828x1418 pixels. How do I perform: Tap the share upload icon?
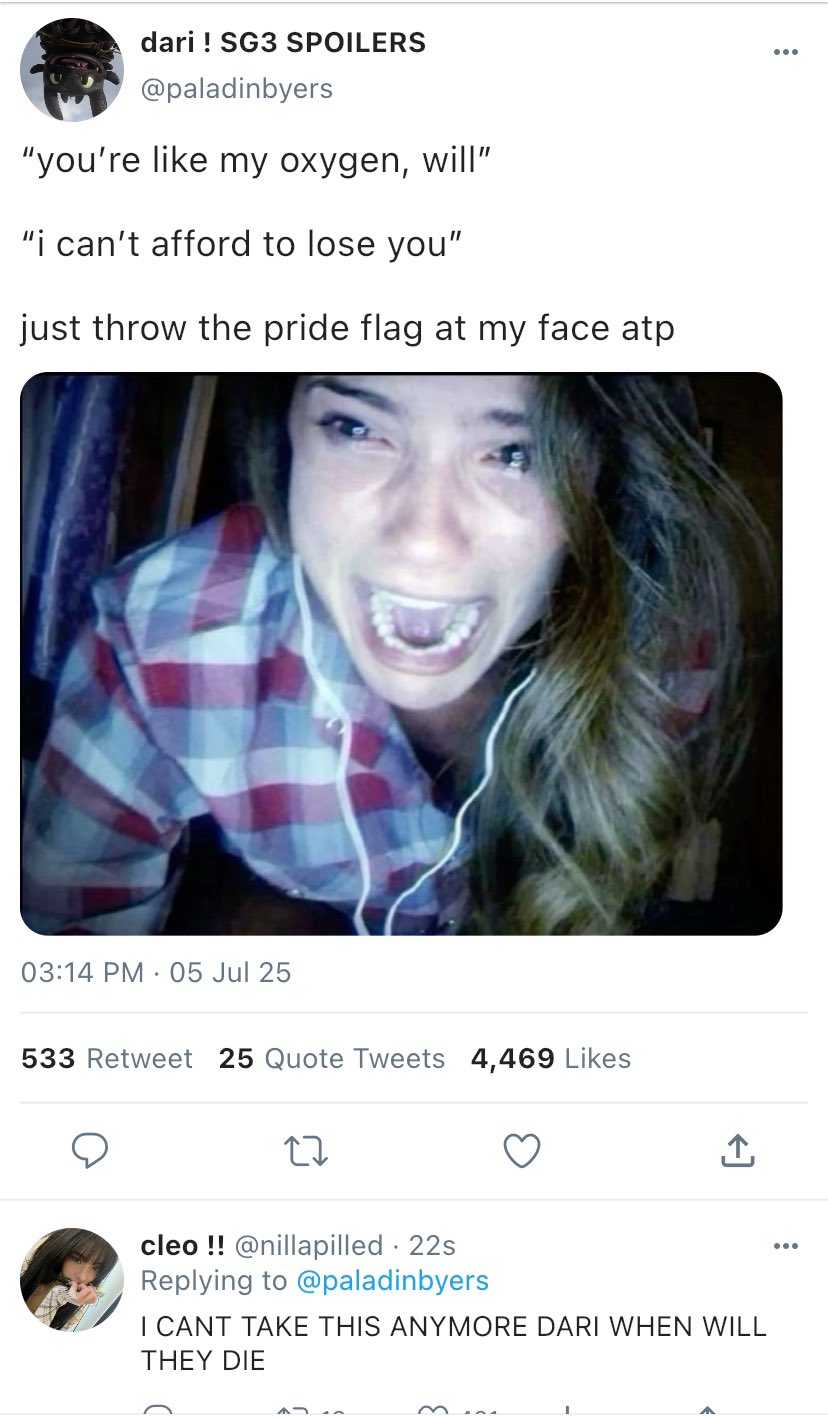(737, 1152)
